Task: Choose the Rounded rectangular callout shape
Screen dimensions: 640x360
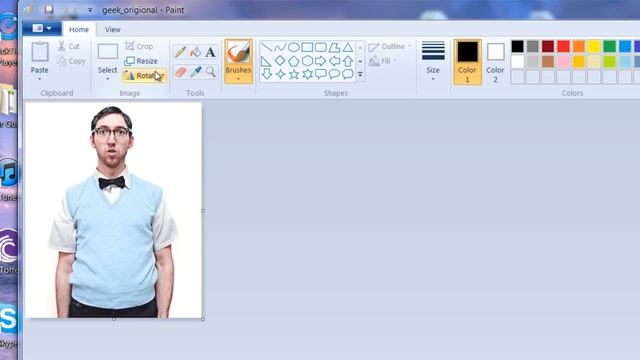Action: 320,74
